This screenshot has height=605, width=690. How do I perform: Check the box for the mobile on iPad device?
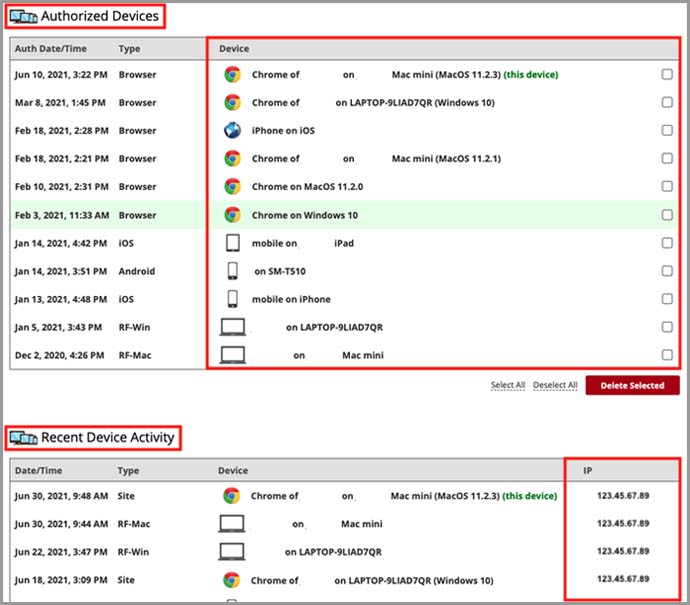point(667,243)
